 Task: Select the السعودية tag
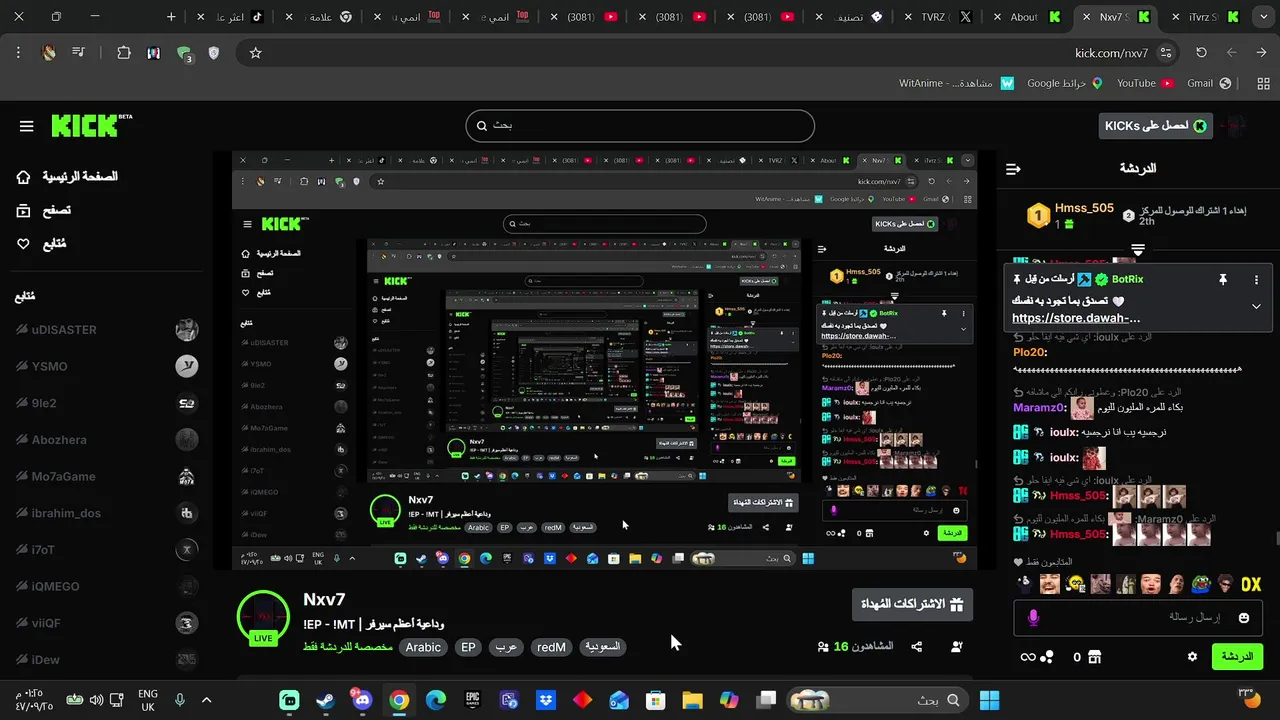[602, 647]
